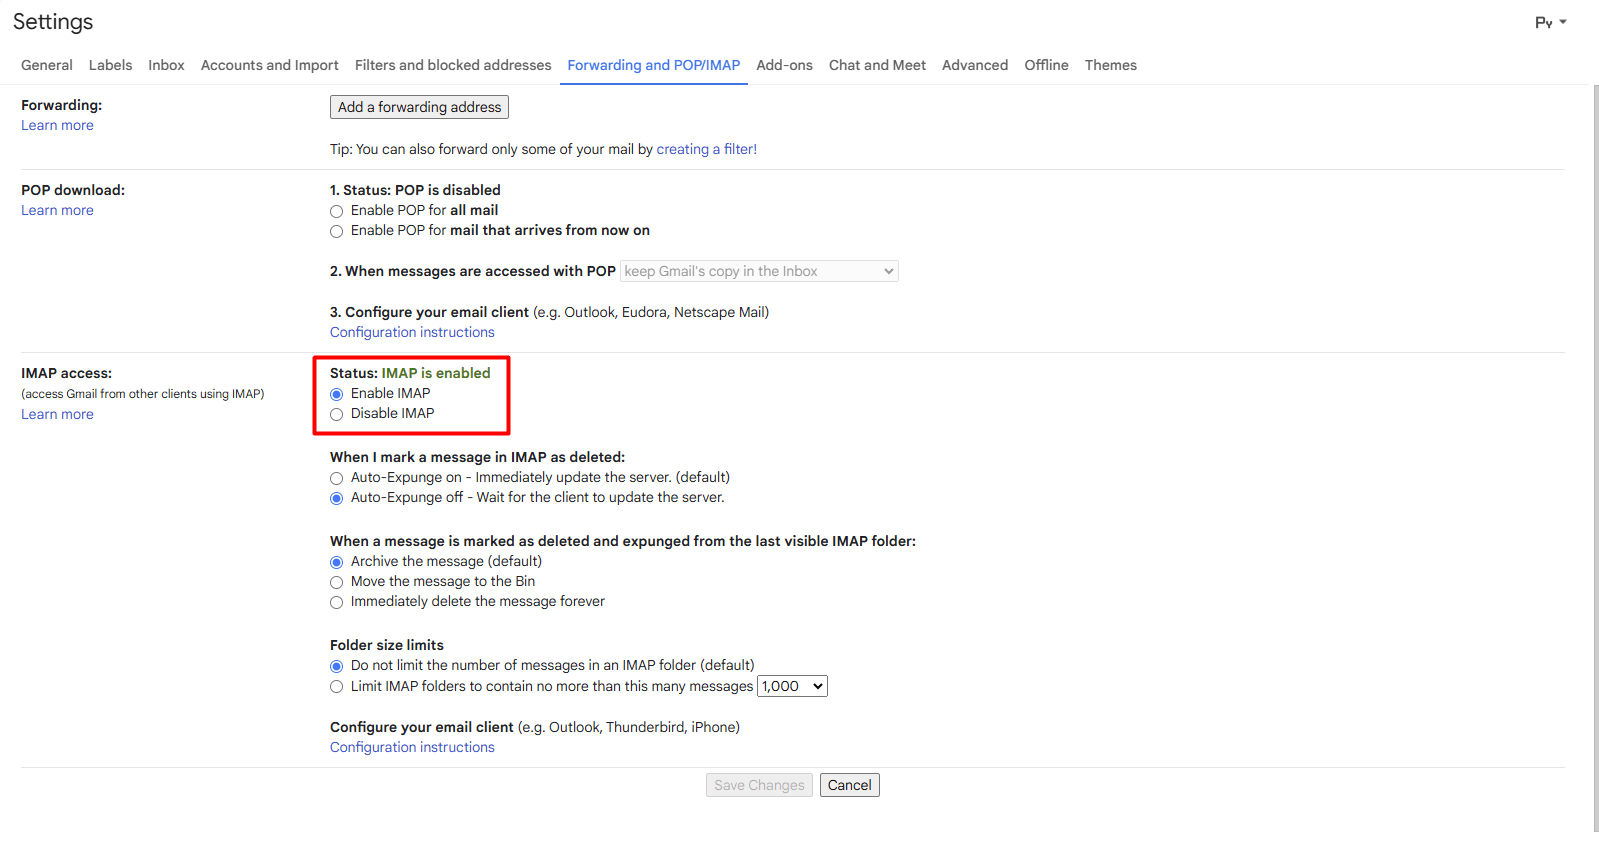Open Learn more under IMAP access

tap(57, 414)
